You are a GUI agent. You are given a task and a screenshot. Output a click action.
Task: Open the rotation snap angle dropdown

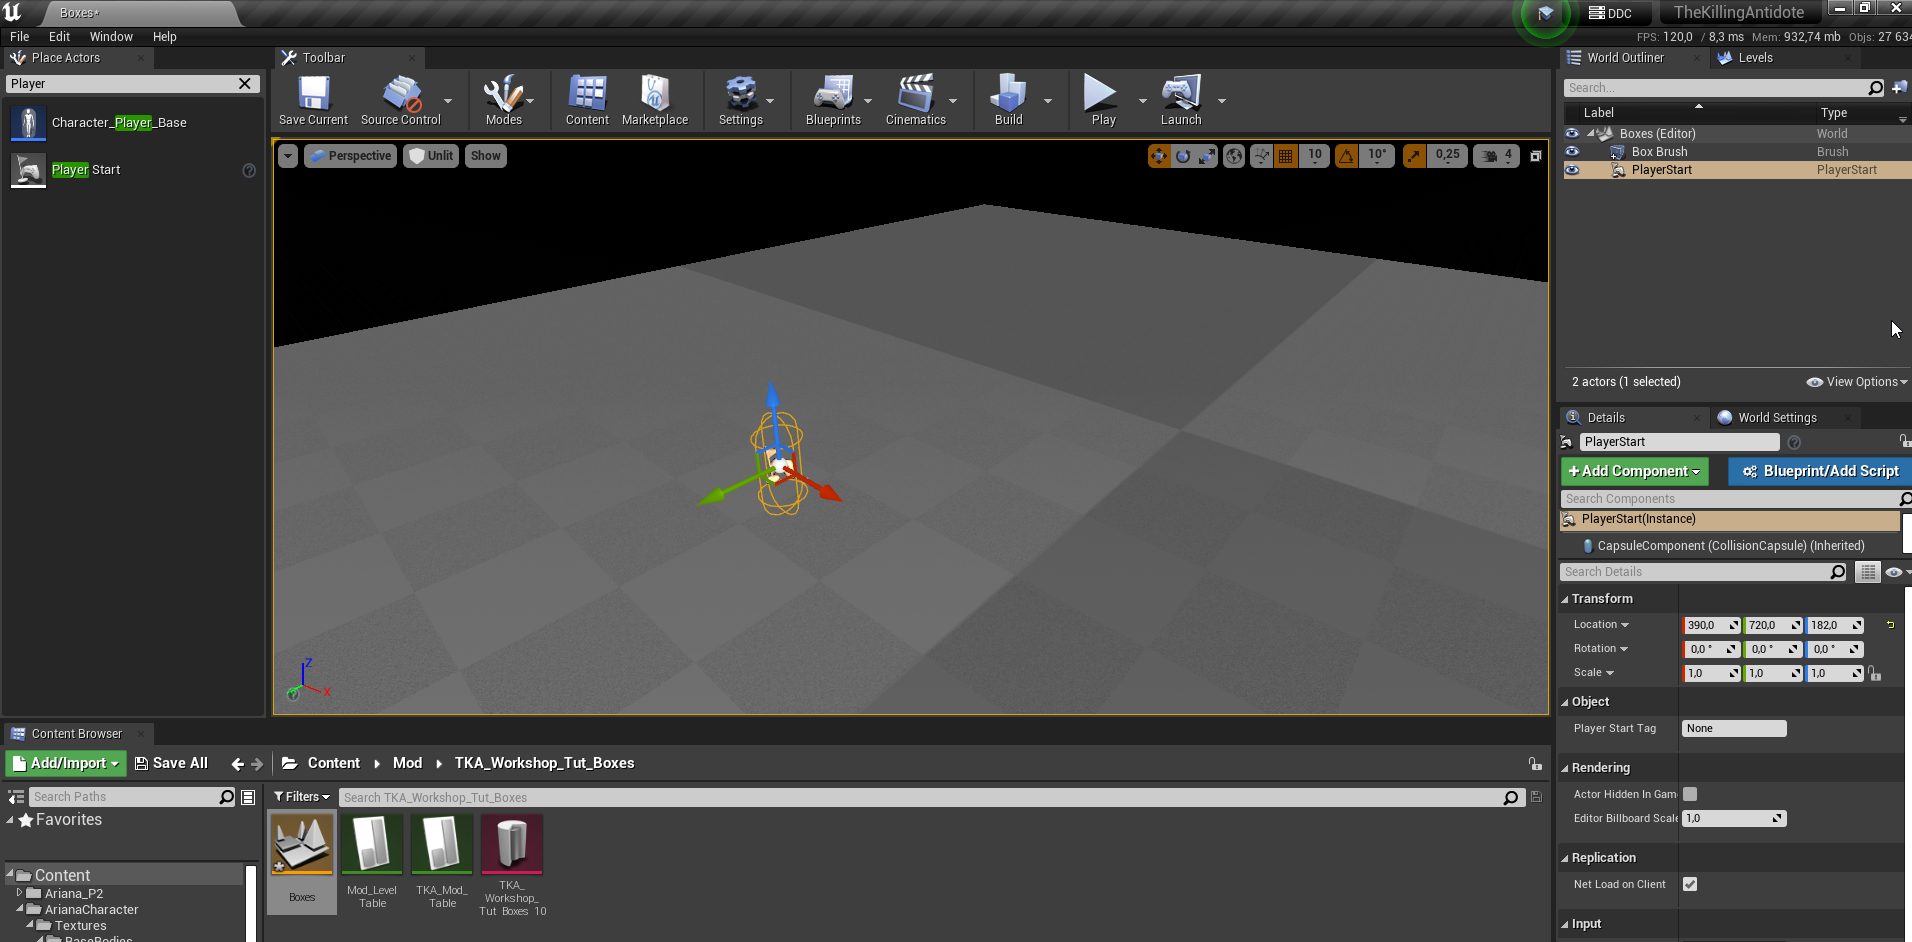(x=1377, y=156)
